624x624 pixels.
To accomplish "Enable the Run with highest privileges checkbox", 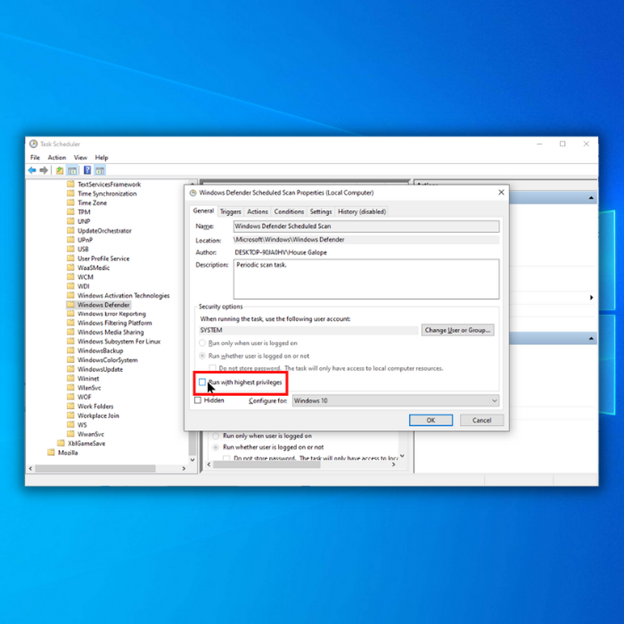I will coord(202,382).
